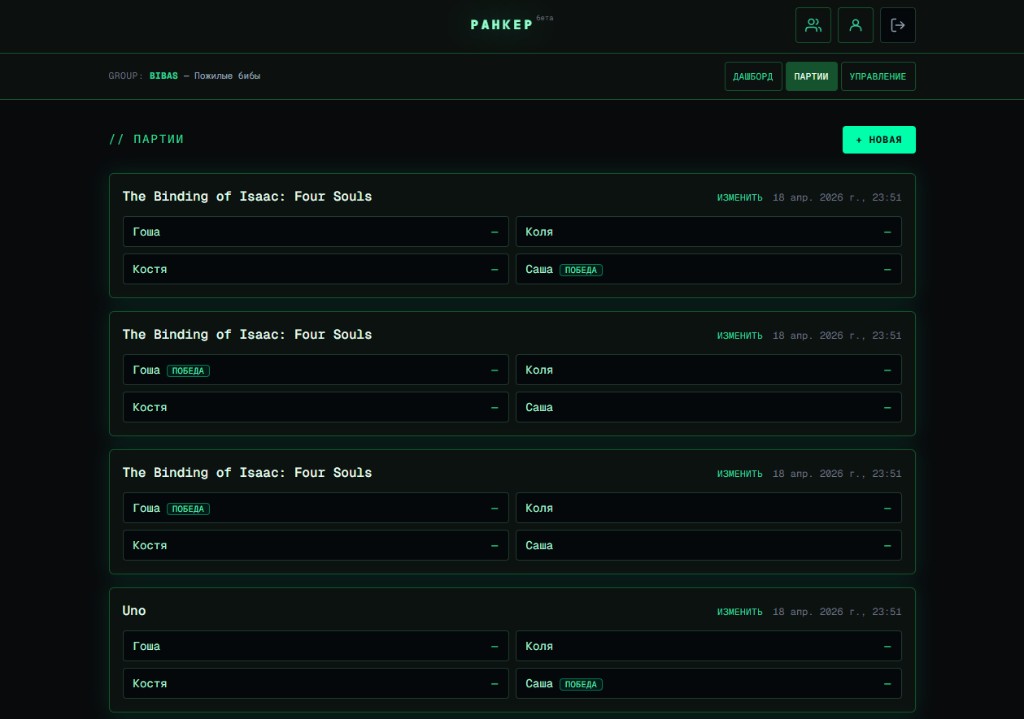Select the Гоша row in Uno game
Viewport: 1024px width, 719px height.
[315, 646]
